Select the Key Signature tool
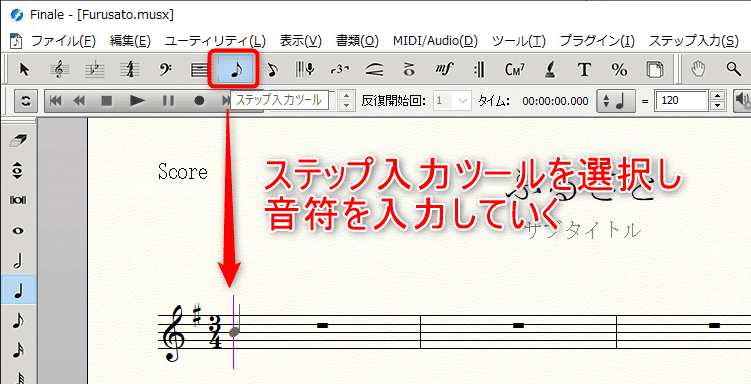The width and height of the screenshot is (751, 384). click(94, 70)
